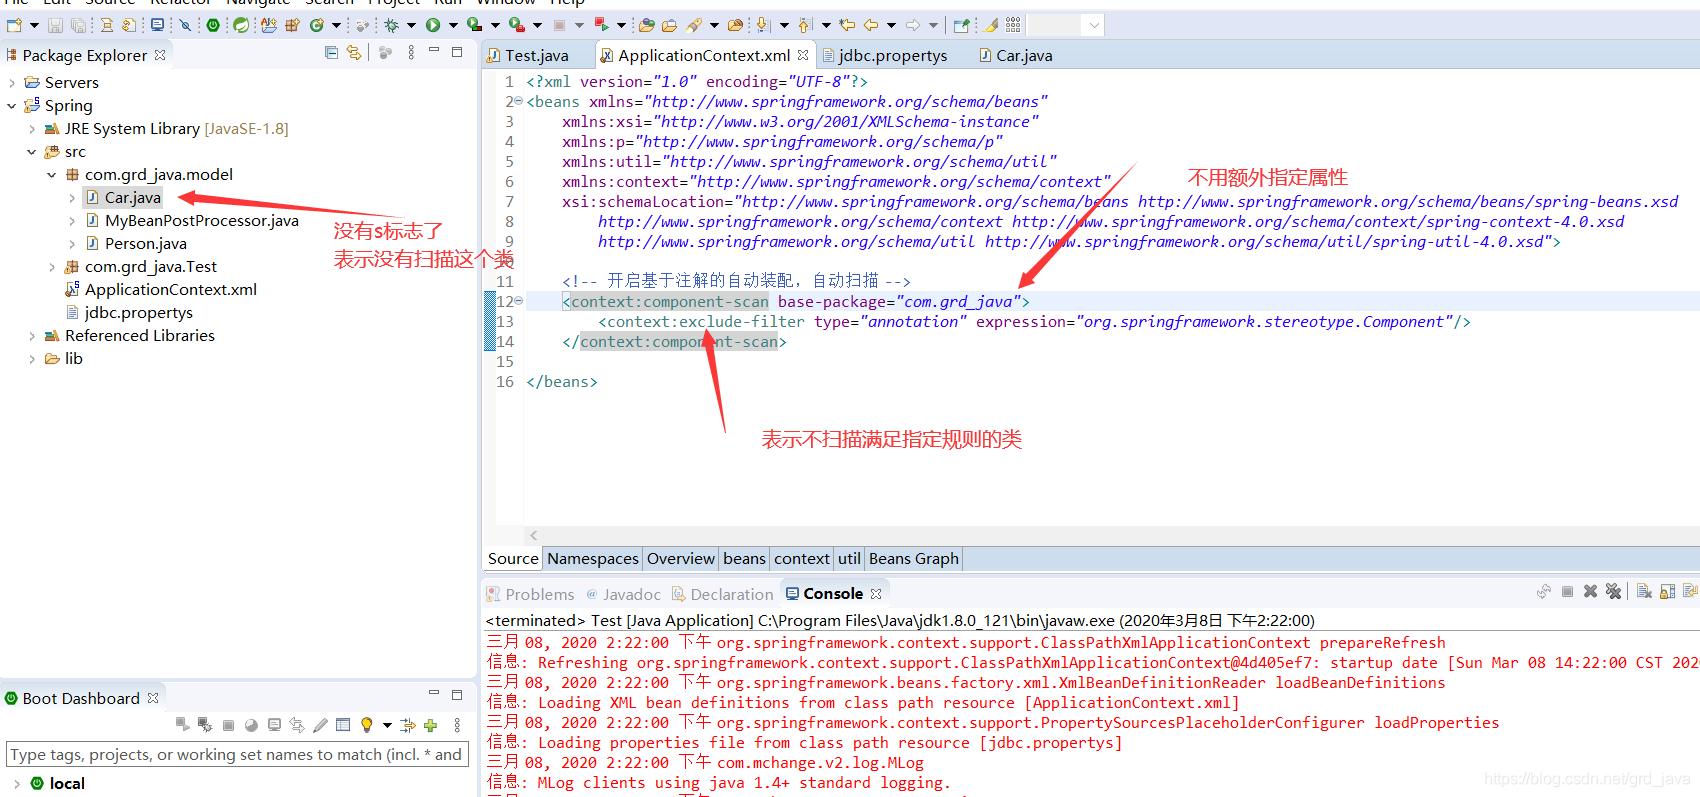Expand the lib folder node
Screen dimensions: 1700x797
pyautogui.click(x=32, y=359)
